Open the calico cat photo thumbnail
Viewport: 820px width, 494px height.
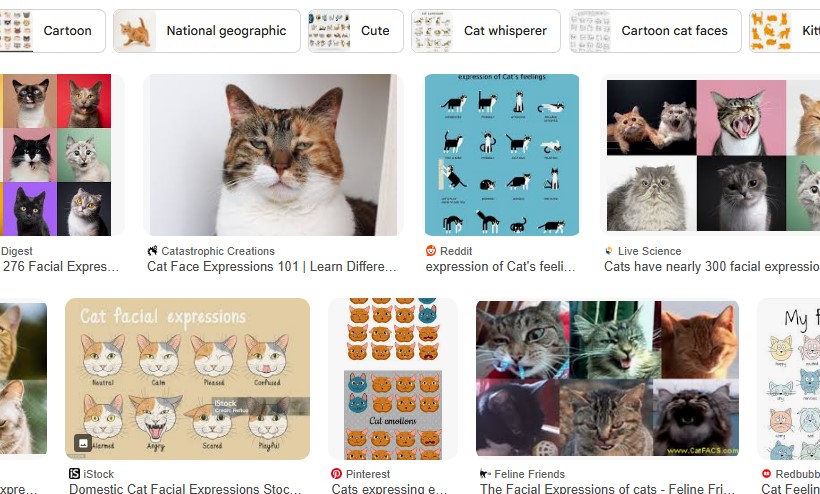[x=274, y=155]
